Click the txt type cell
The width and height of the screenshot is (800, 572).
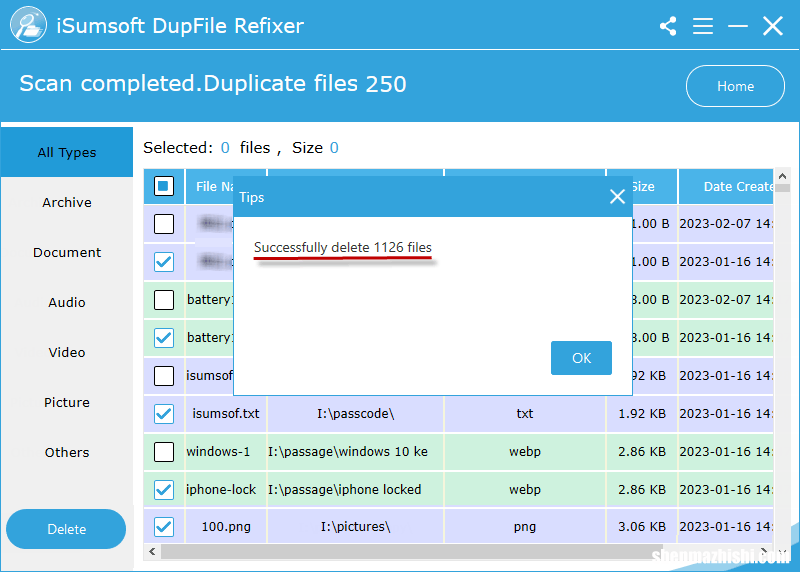(x=524, y=414)
